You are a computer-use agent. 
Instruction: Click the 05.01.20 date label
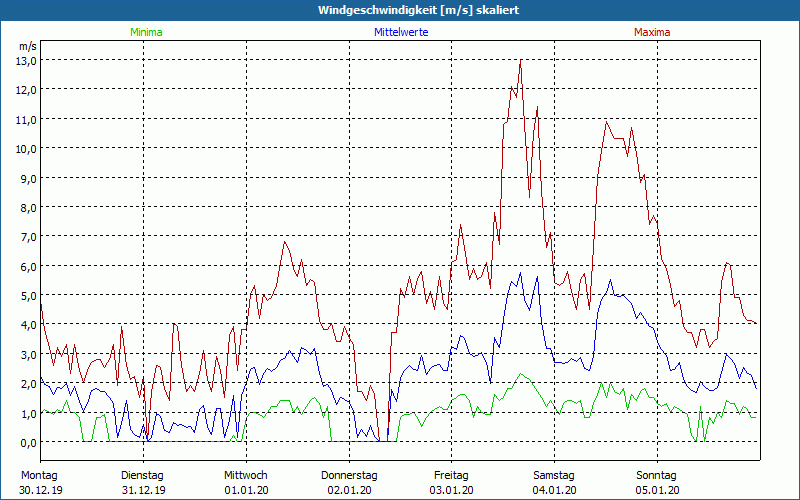657,490
